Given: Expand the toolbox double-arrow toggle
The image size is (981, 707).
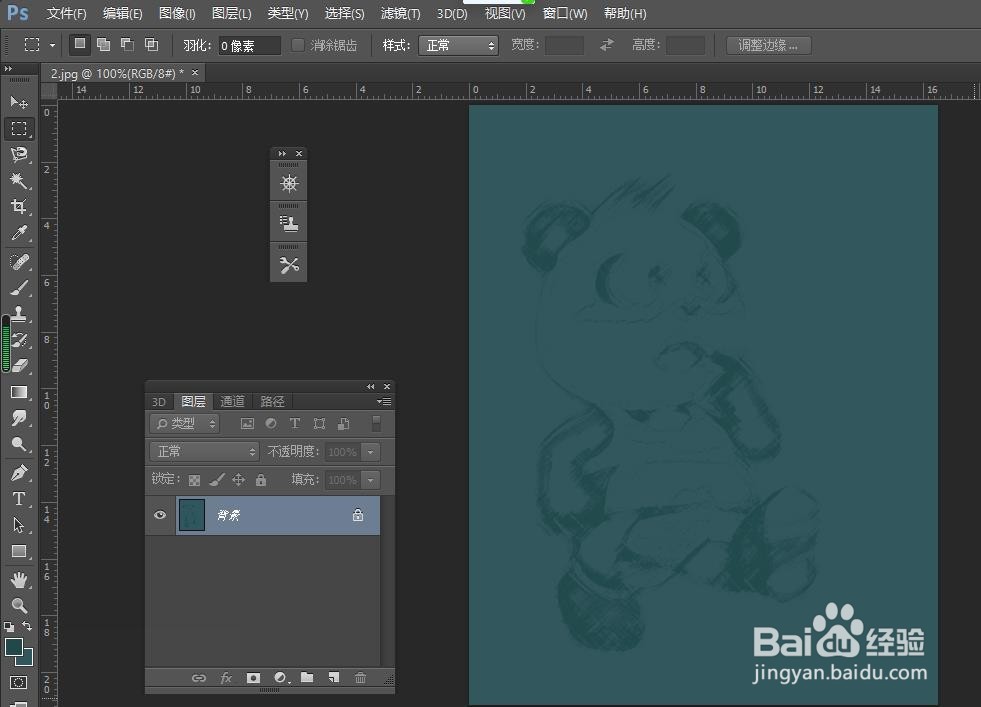Looking at the screenshot, I should pyautogui.click(x=8, y=68).
